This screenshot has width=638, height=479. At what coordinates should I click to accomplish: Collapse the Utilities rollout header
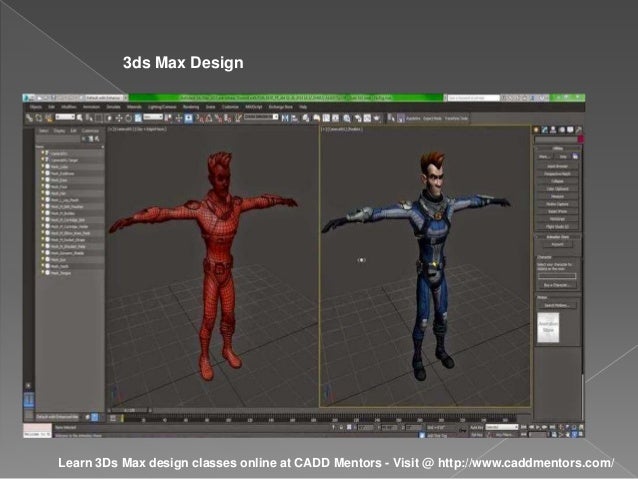tap(557, 149)
